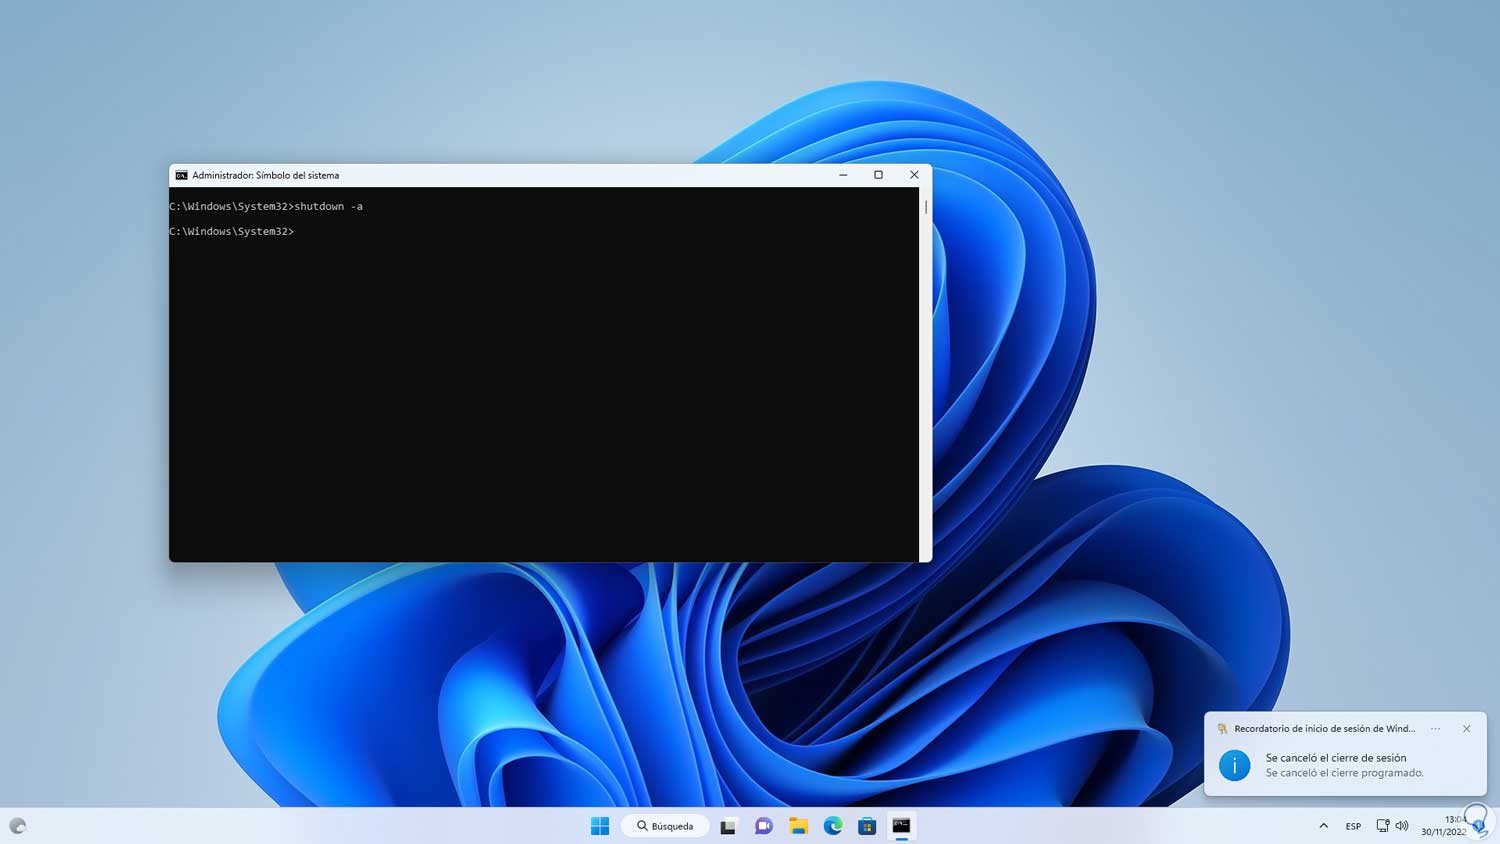Click the volume speaker icon in tray
Screen dimensions: 1500x844
(1402, 826)
